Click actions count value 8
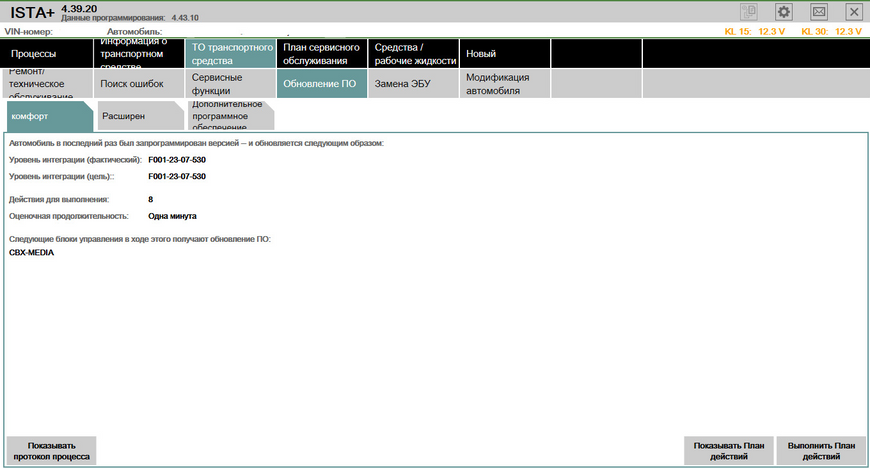Image resolution: width=870 pixels, height=469 pixels. 150,199
